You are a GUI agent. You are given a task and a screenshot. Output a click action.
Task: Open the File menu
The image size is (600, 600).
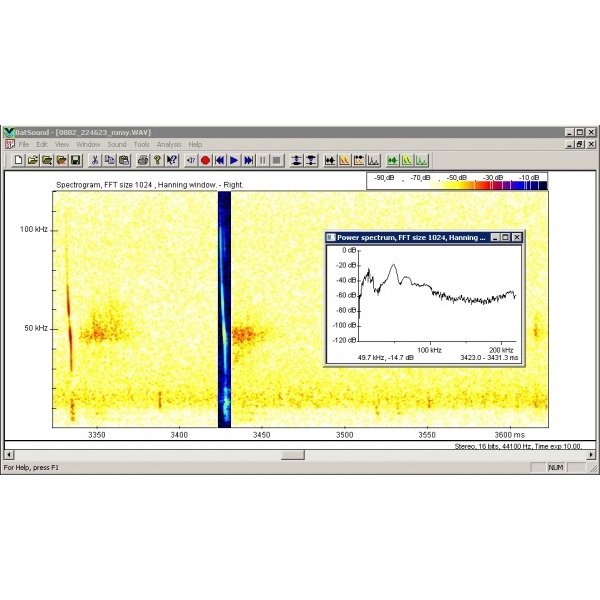25,145
